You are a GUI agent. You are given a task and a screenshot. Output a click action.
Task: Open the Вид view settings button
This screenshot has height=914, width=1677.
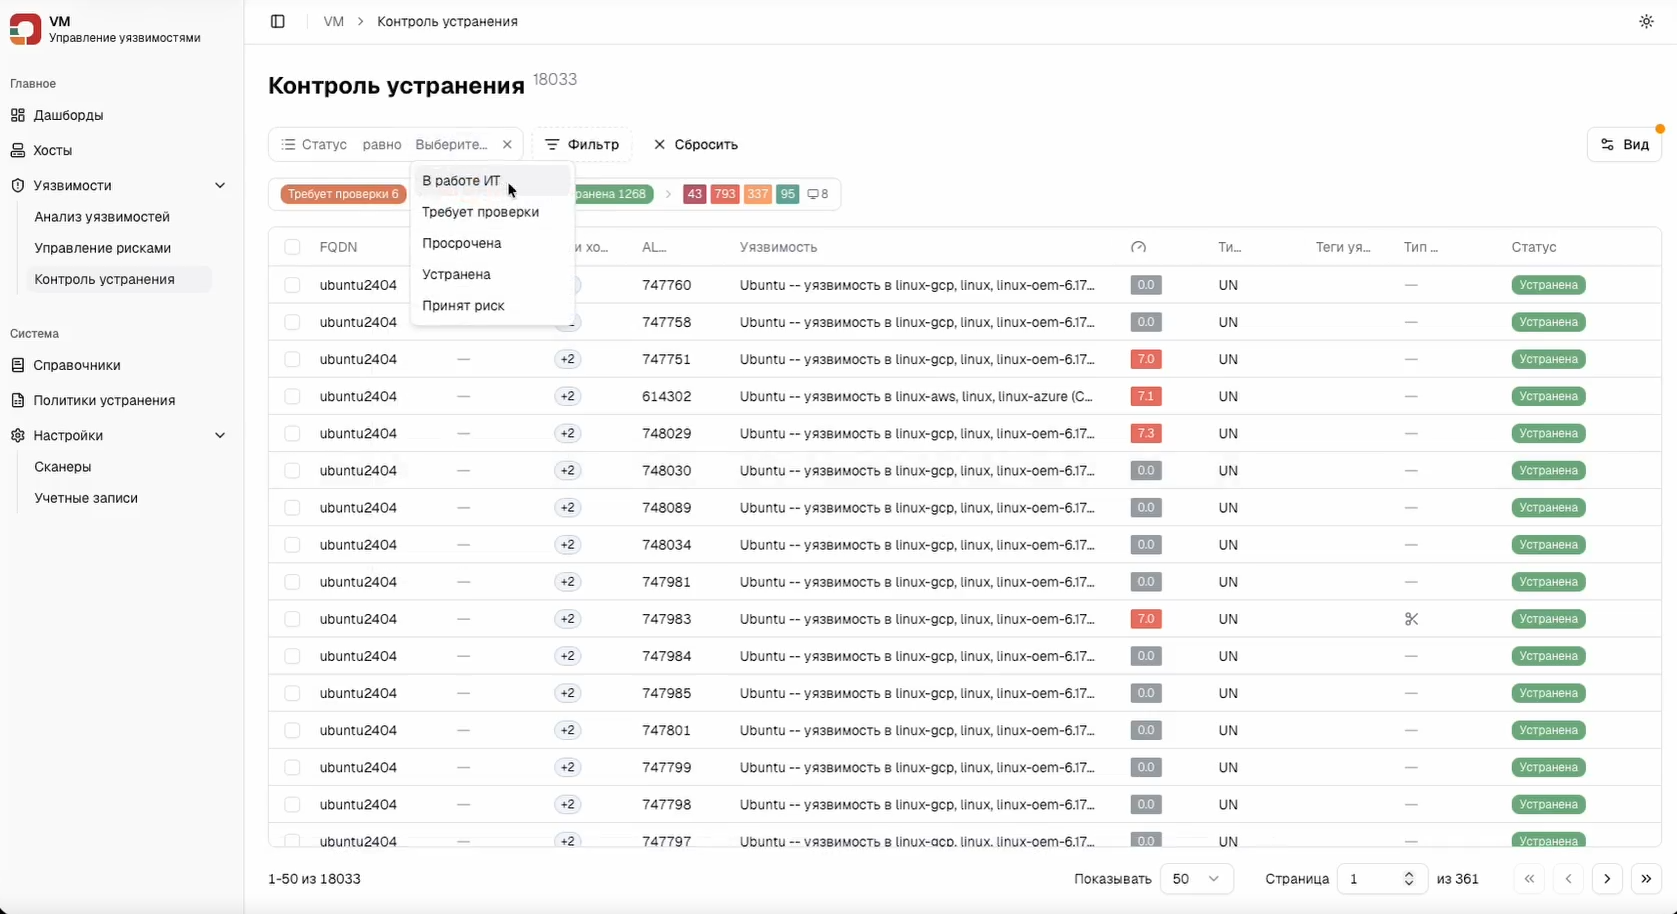(1624, 144)
